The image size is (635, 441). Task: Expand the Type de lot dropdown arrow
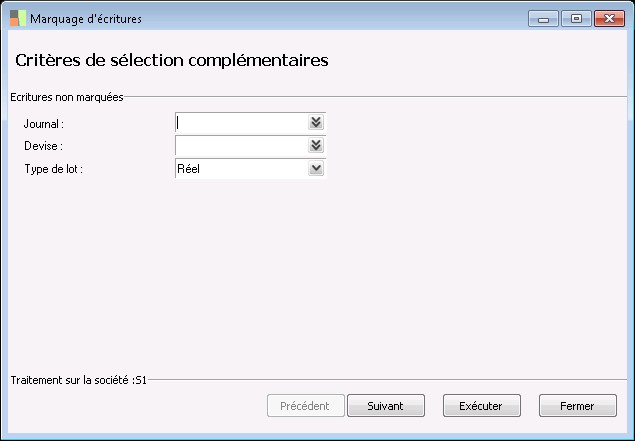316,169
